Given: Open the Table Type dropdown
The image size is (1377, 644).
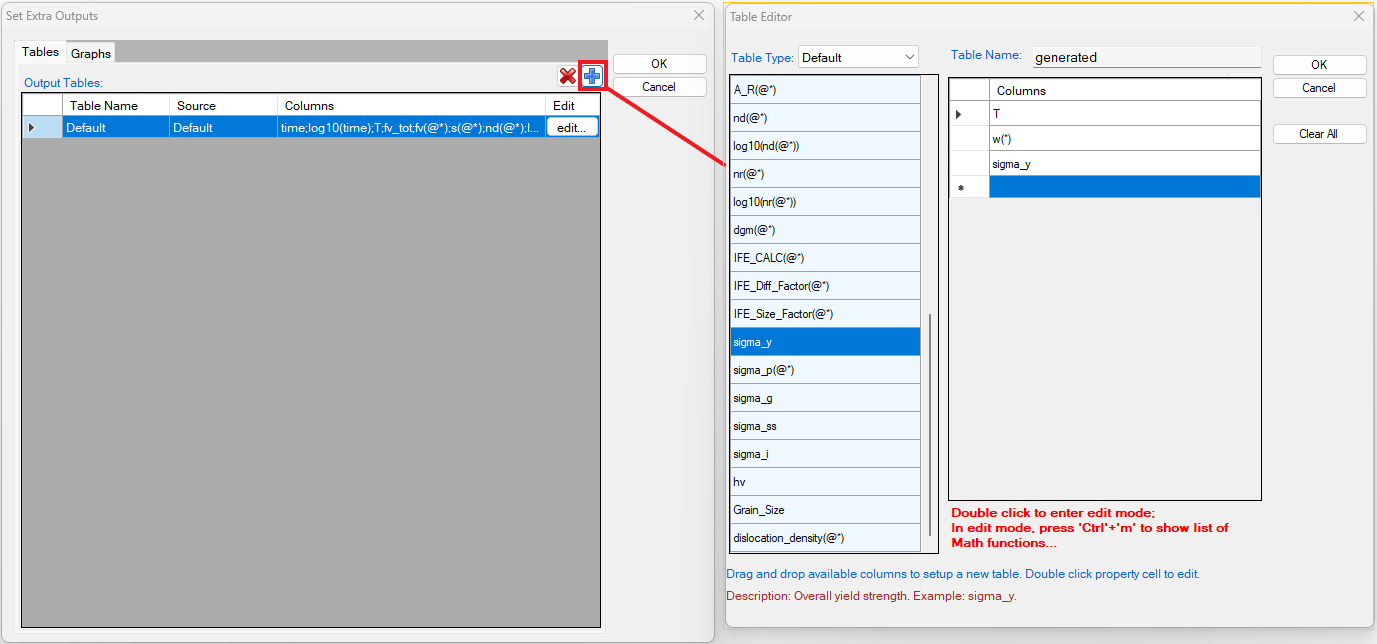Looking at the screenshot, I should tap(858, 58).
